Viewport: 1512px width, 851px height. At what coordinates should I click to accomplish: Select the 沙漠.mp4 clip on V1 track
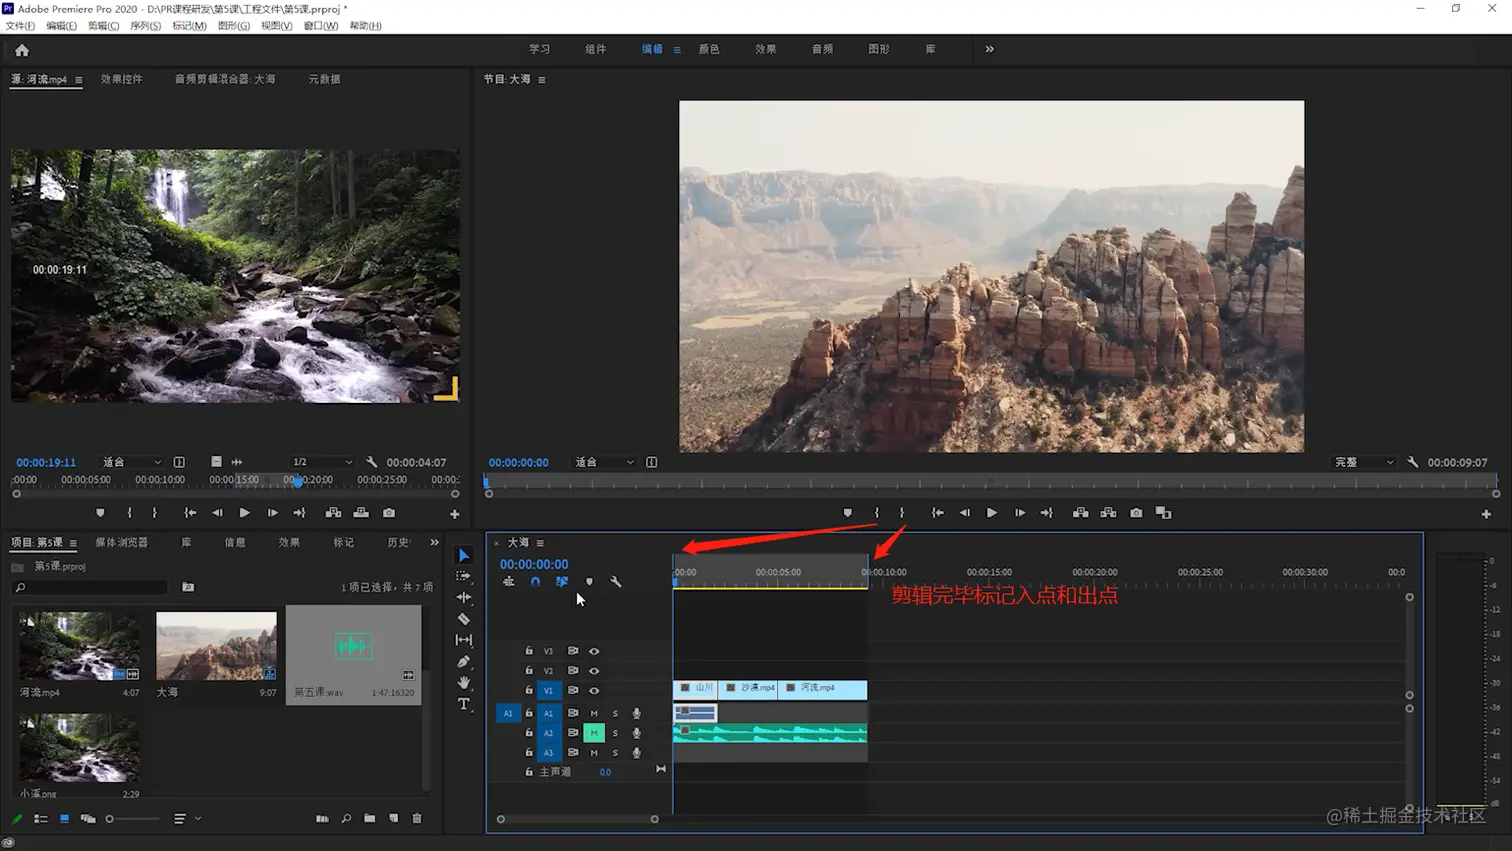[749, 689]
